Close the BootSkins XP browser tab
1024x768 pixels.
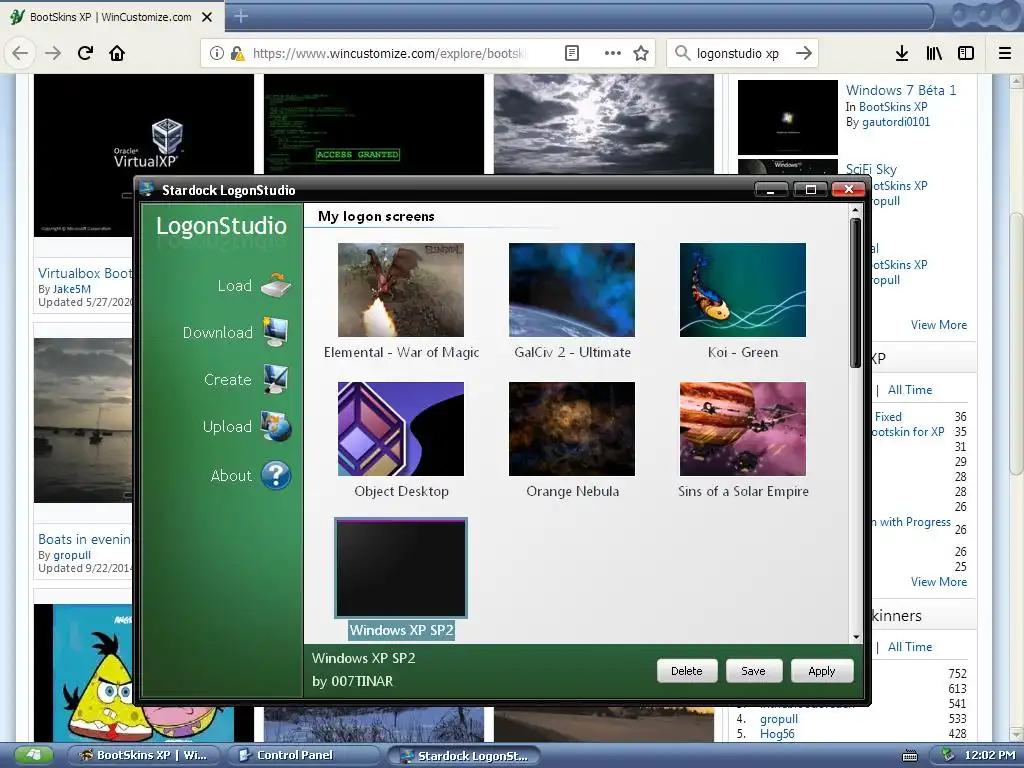(x=207, y=17)
